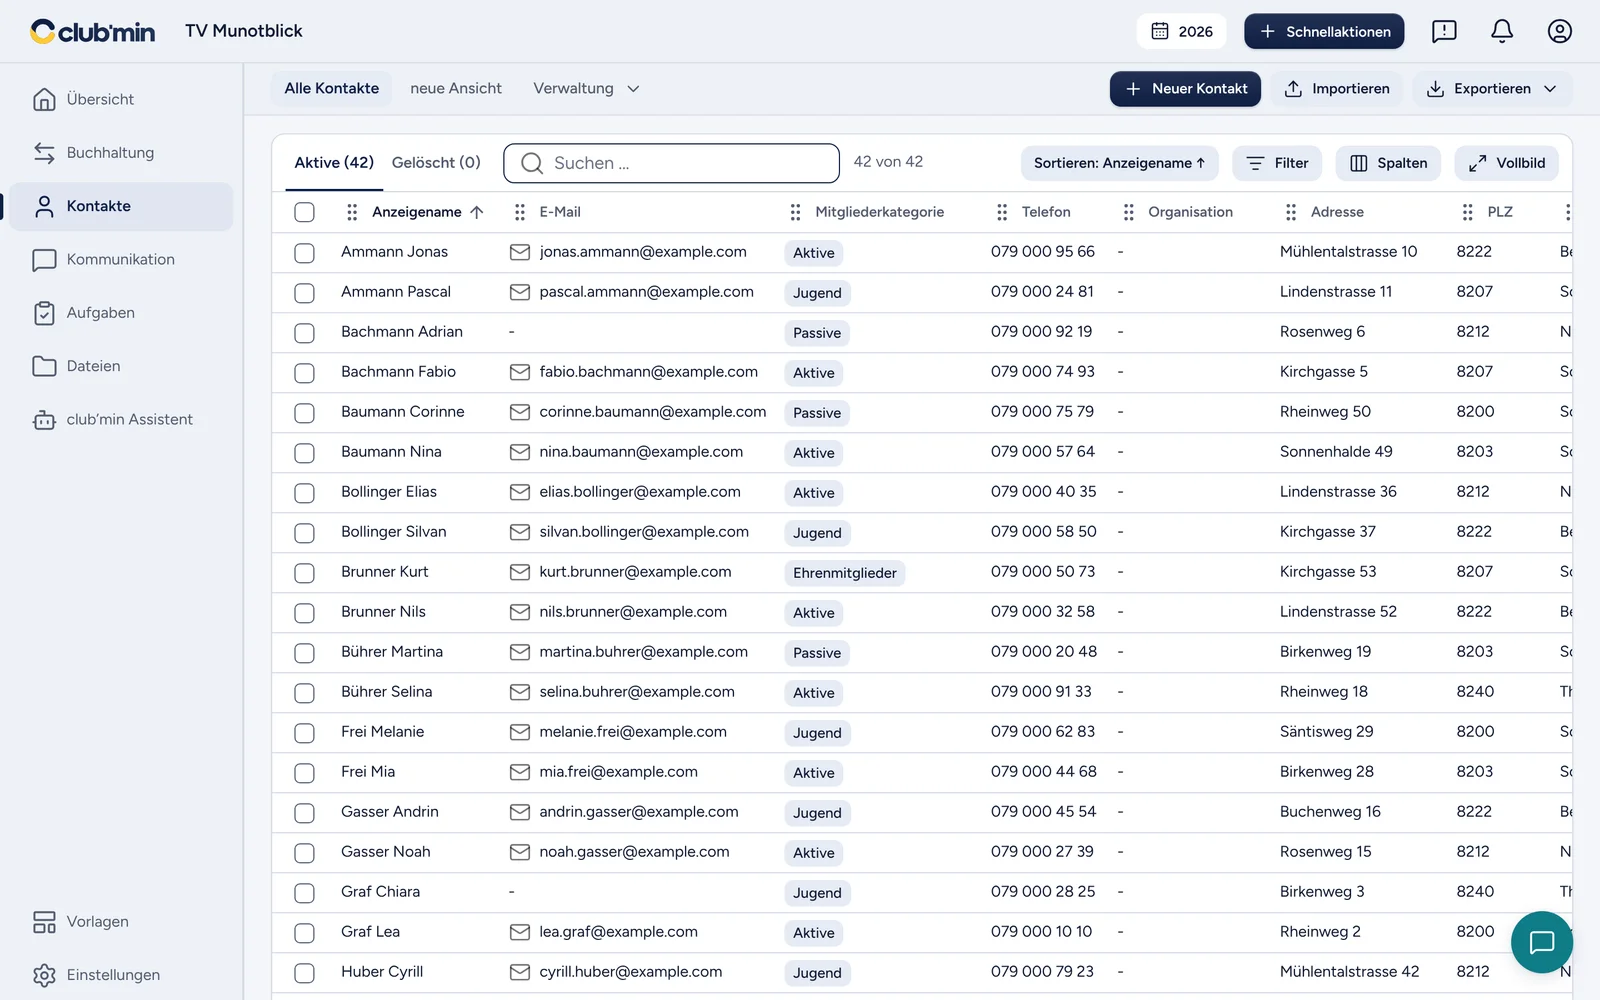This screenshot has height=1000, width=1600.
Task: Open the club'min Assistent
Action: coord(121,419)
